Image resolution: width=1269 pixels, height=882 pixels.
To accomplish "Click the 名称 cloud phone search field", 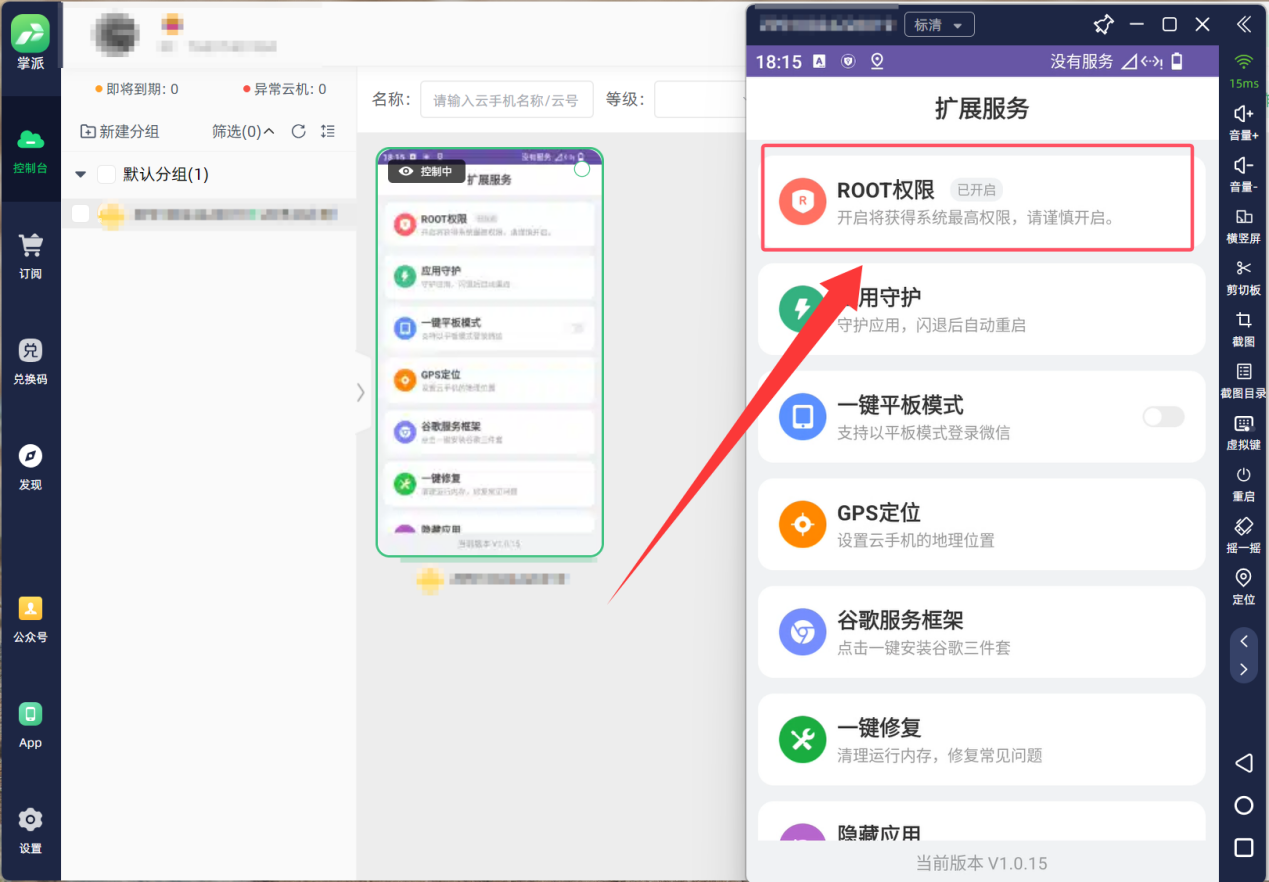I will point(507,100).
